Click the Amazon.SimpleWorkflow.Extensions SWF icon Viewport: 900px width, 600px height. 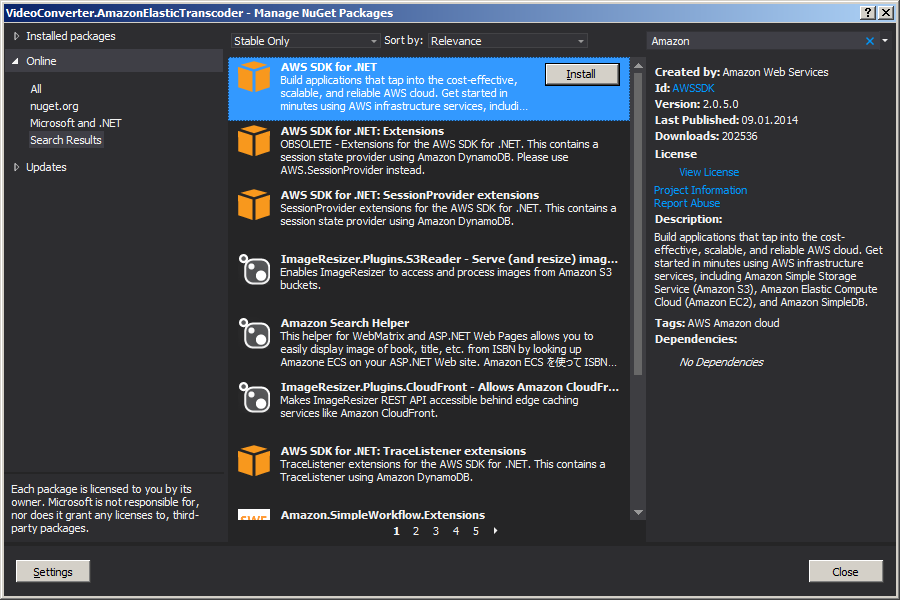[254, 514]
